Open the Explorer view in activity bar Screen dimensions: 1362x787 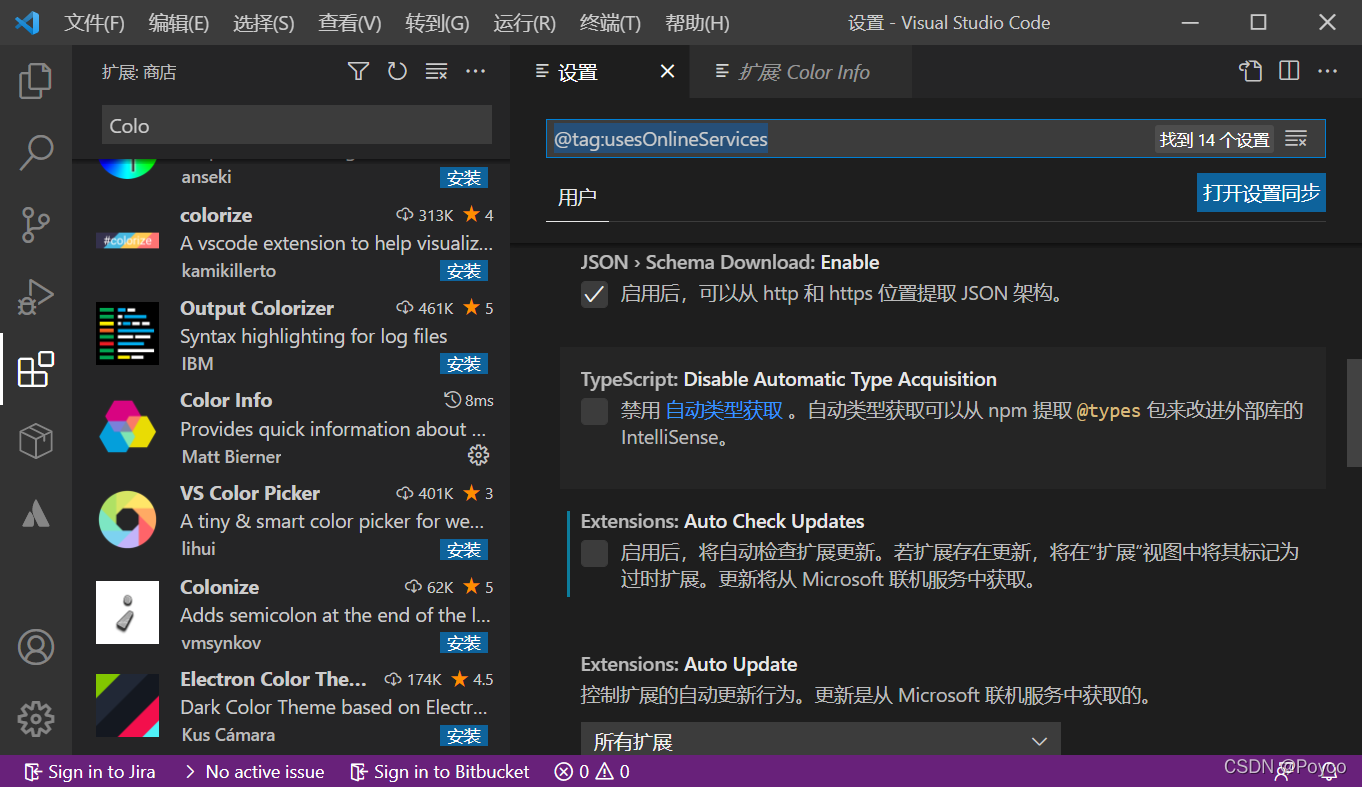[36, 81]
